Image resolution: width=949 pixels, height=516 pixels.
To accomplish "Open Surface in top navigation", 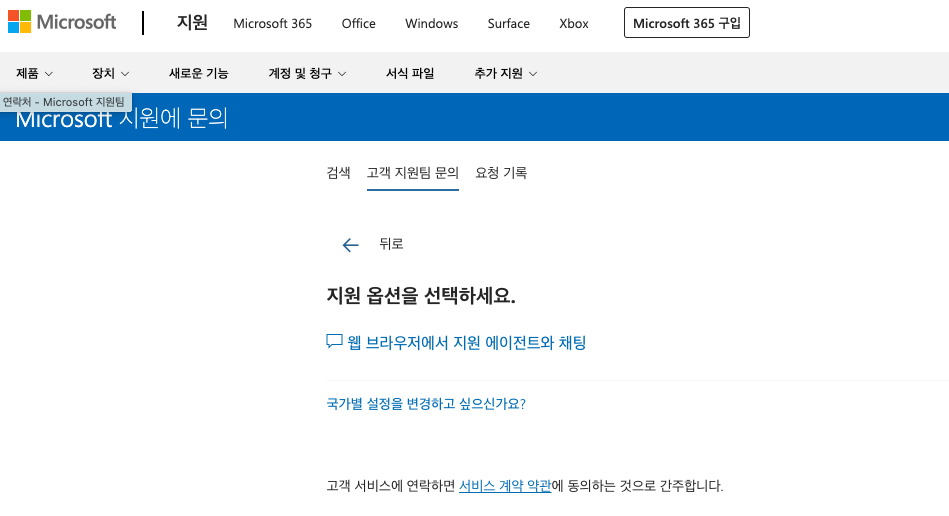I will [508, 24].
